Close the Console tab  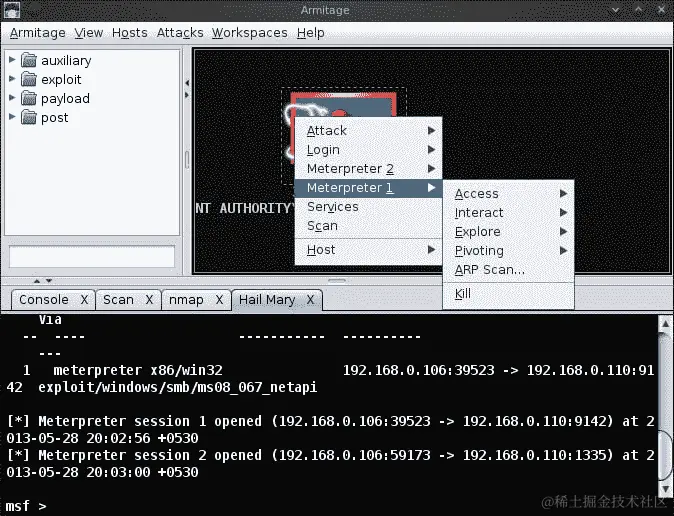pos(84,299)
